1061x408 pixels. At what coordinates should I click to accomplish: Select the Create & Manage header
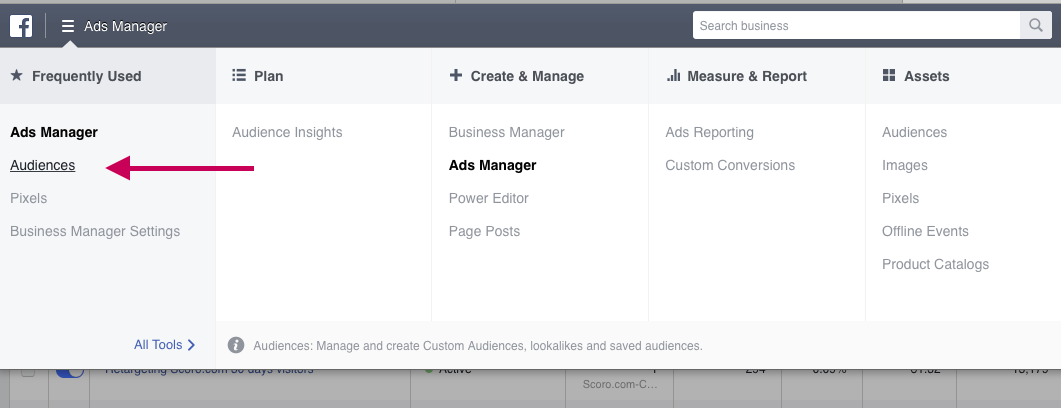click(540, 76)
